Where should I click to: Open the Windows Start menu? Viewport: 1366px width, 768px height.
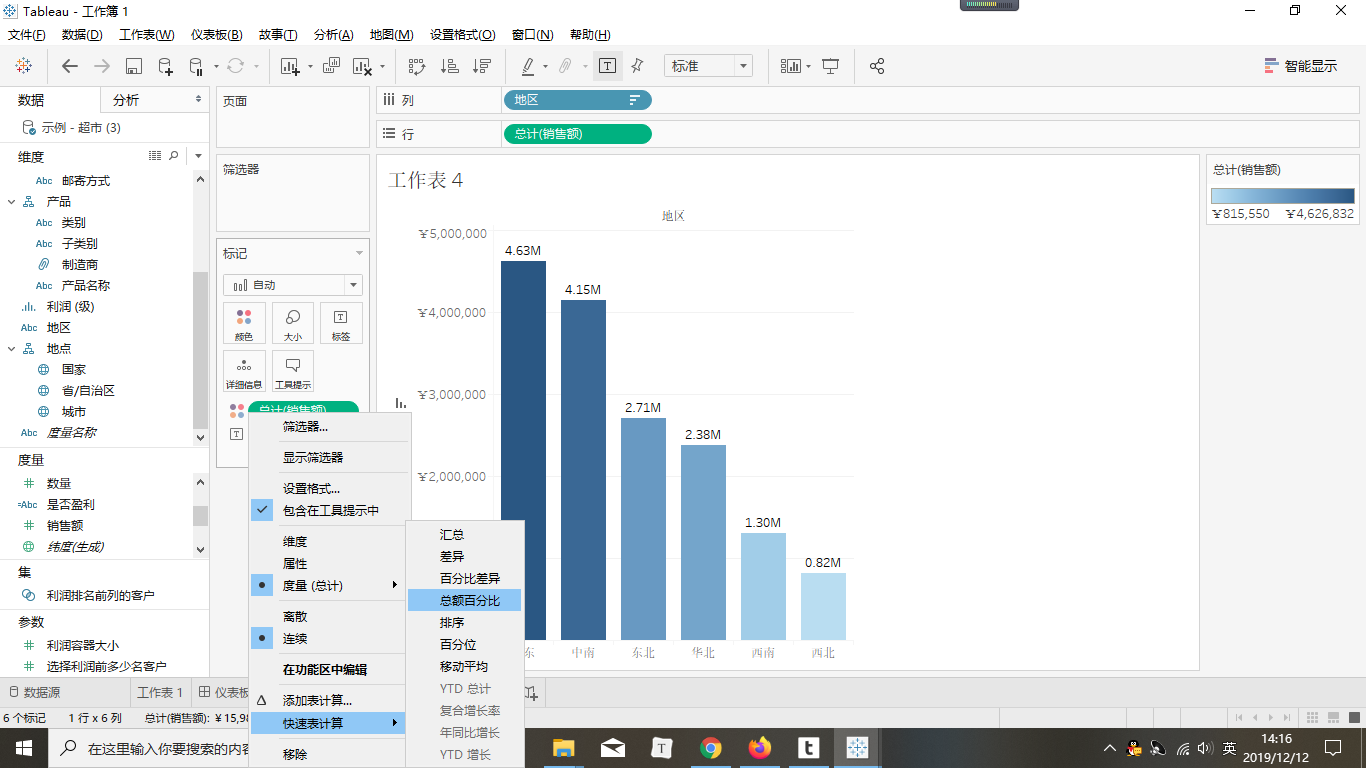coord(23,748)
